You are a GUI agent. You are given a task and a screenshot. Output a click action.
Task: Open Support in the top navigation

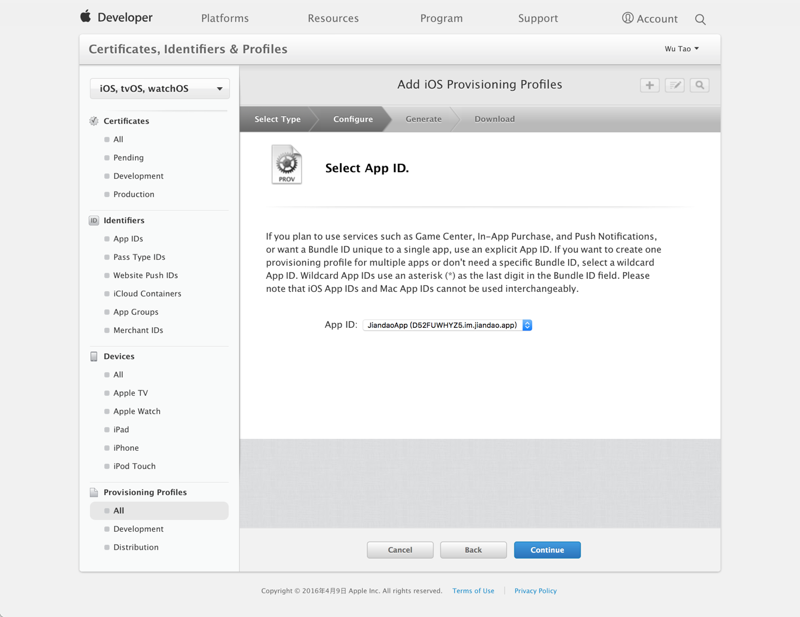538,18
